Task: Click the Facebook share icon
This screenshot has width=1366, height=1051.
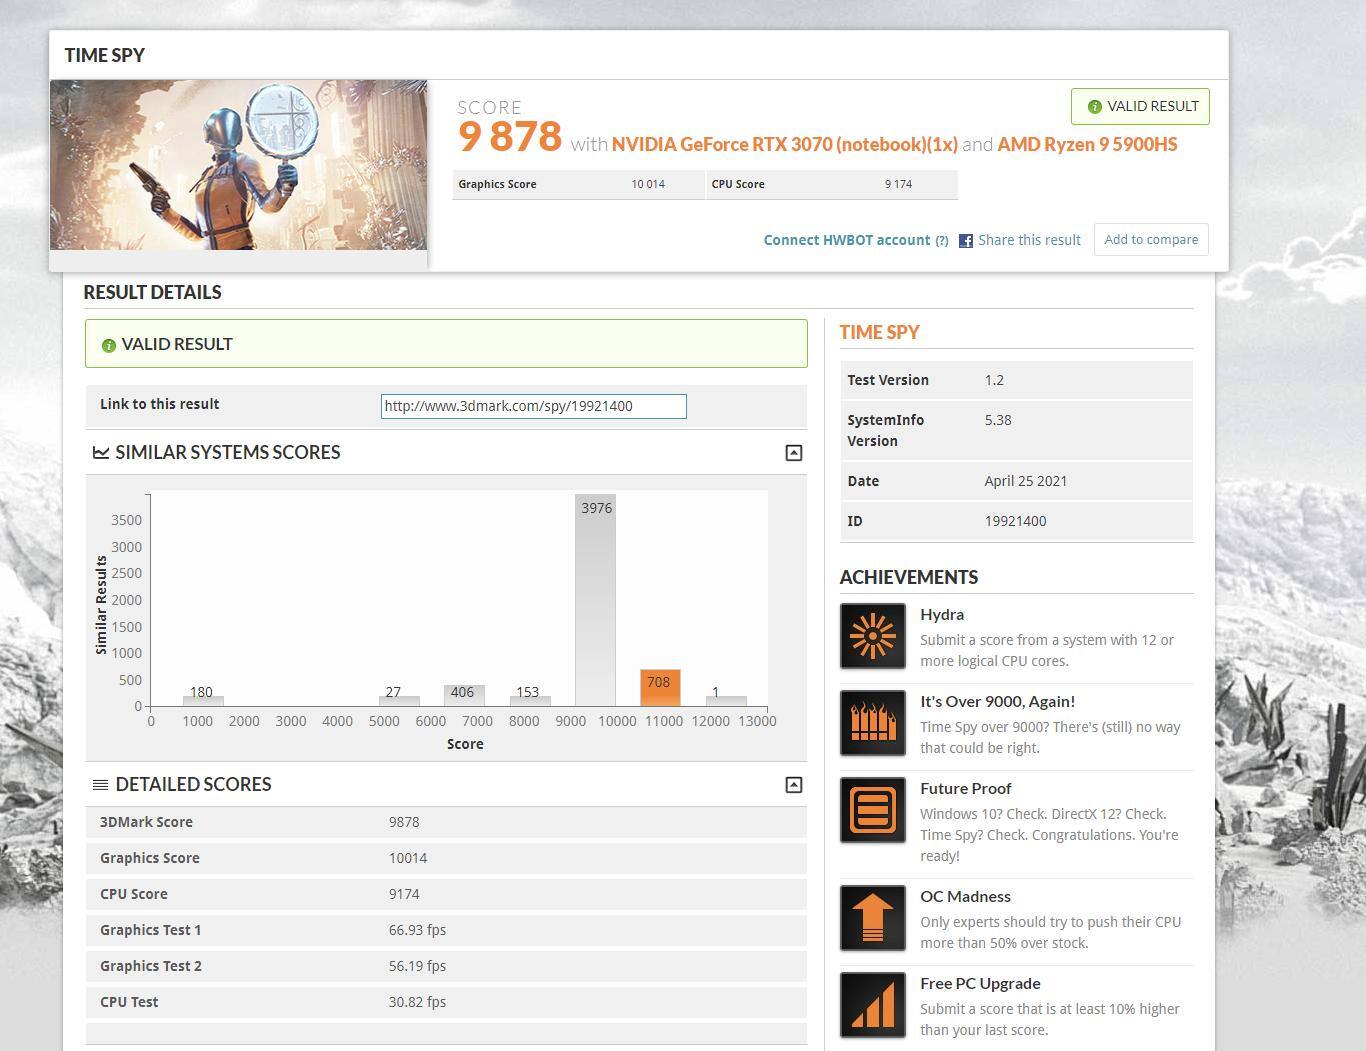Action: [x=966, y=241]
